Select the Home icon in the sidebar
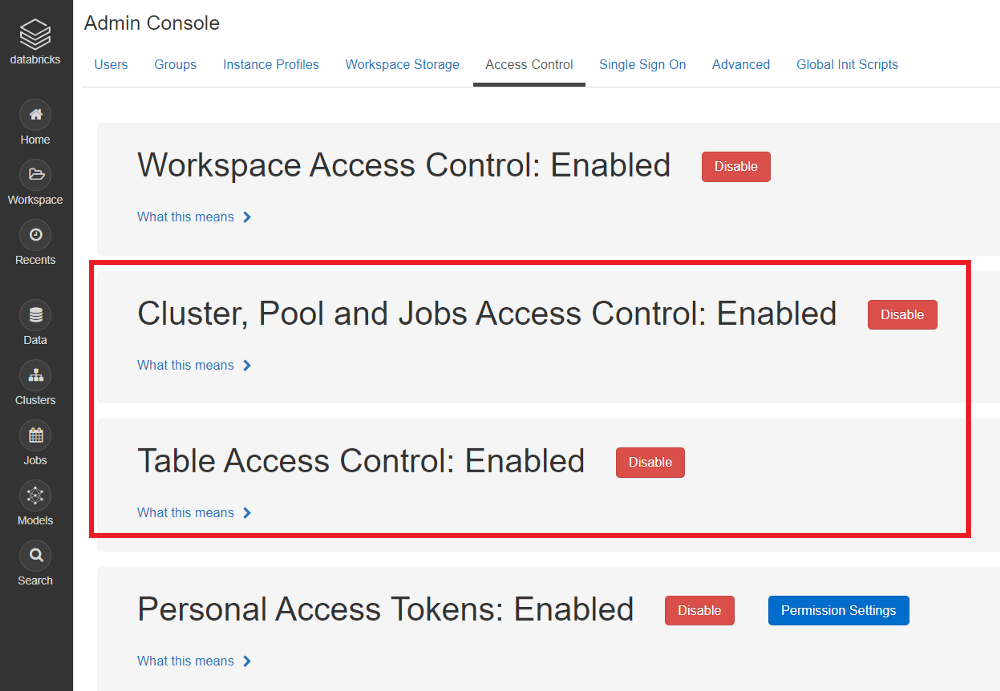Viewport: 1000px width, 691px height. (x=35, y=115)
